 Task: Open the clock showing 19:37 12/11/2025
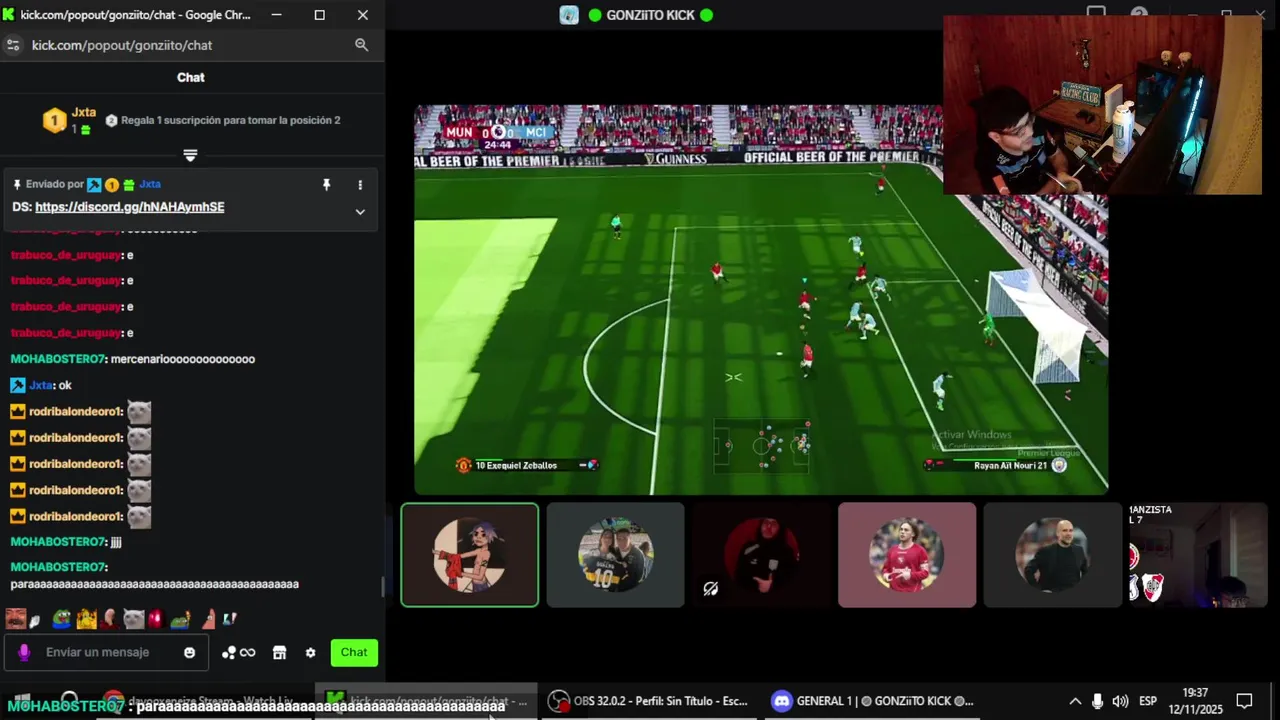(1195, 701)
